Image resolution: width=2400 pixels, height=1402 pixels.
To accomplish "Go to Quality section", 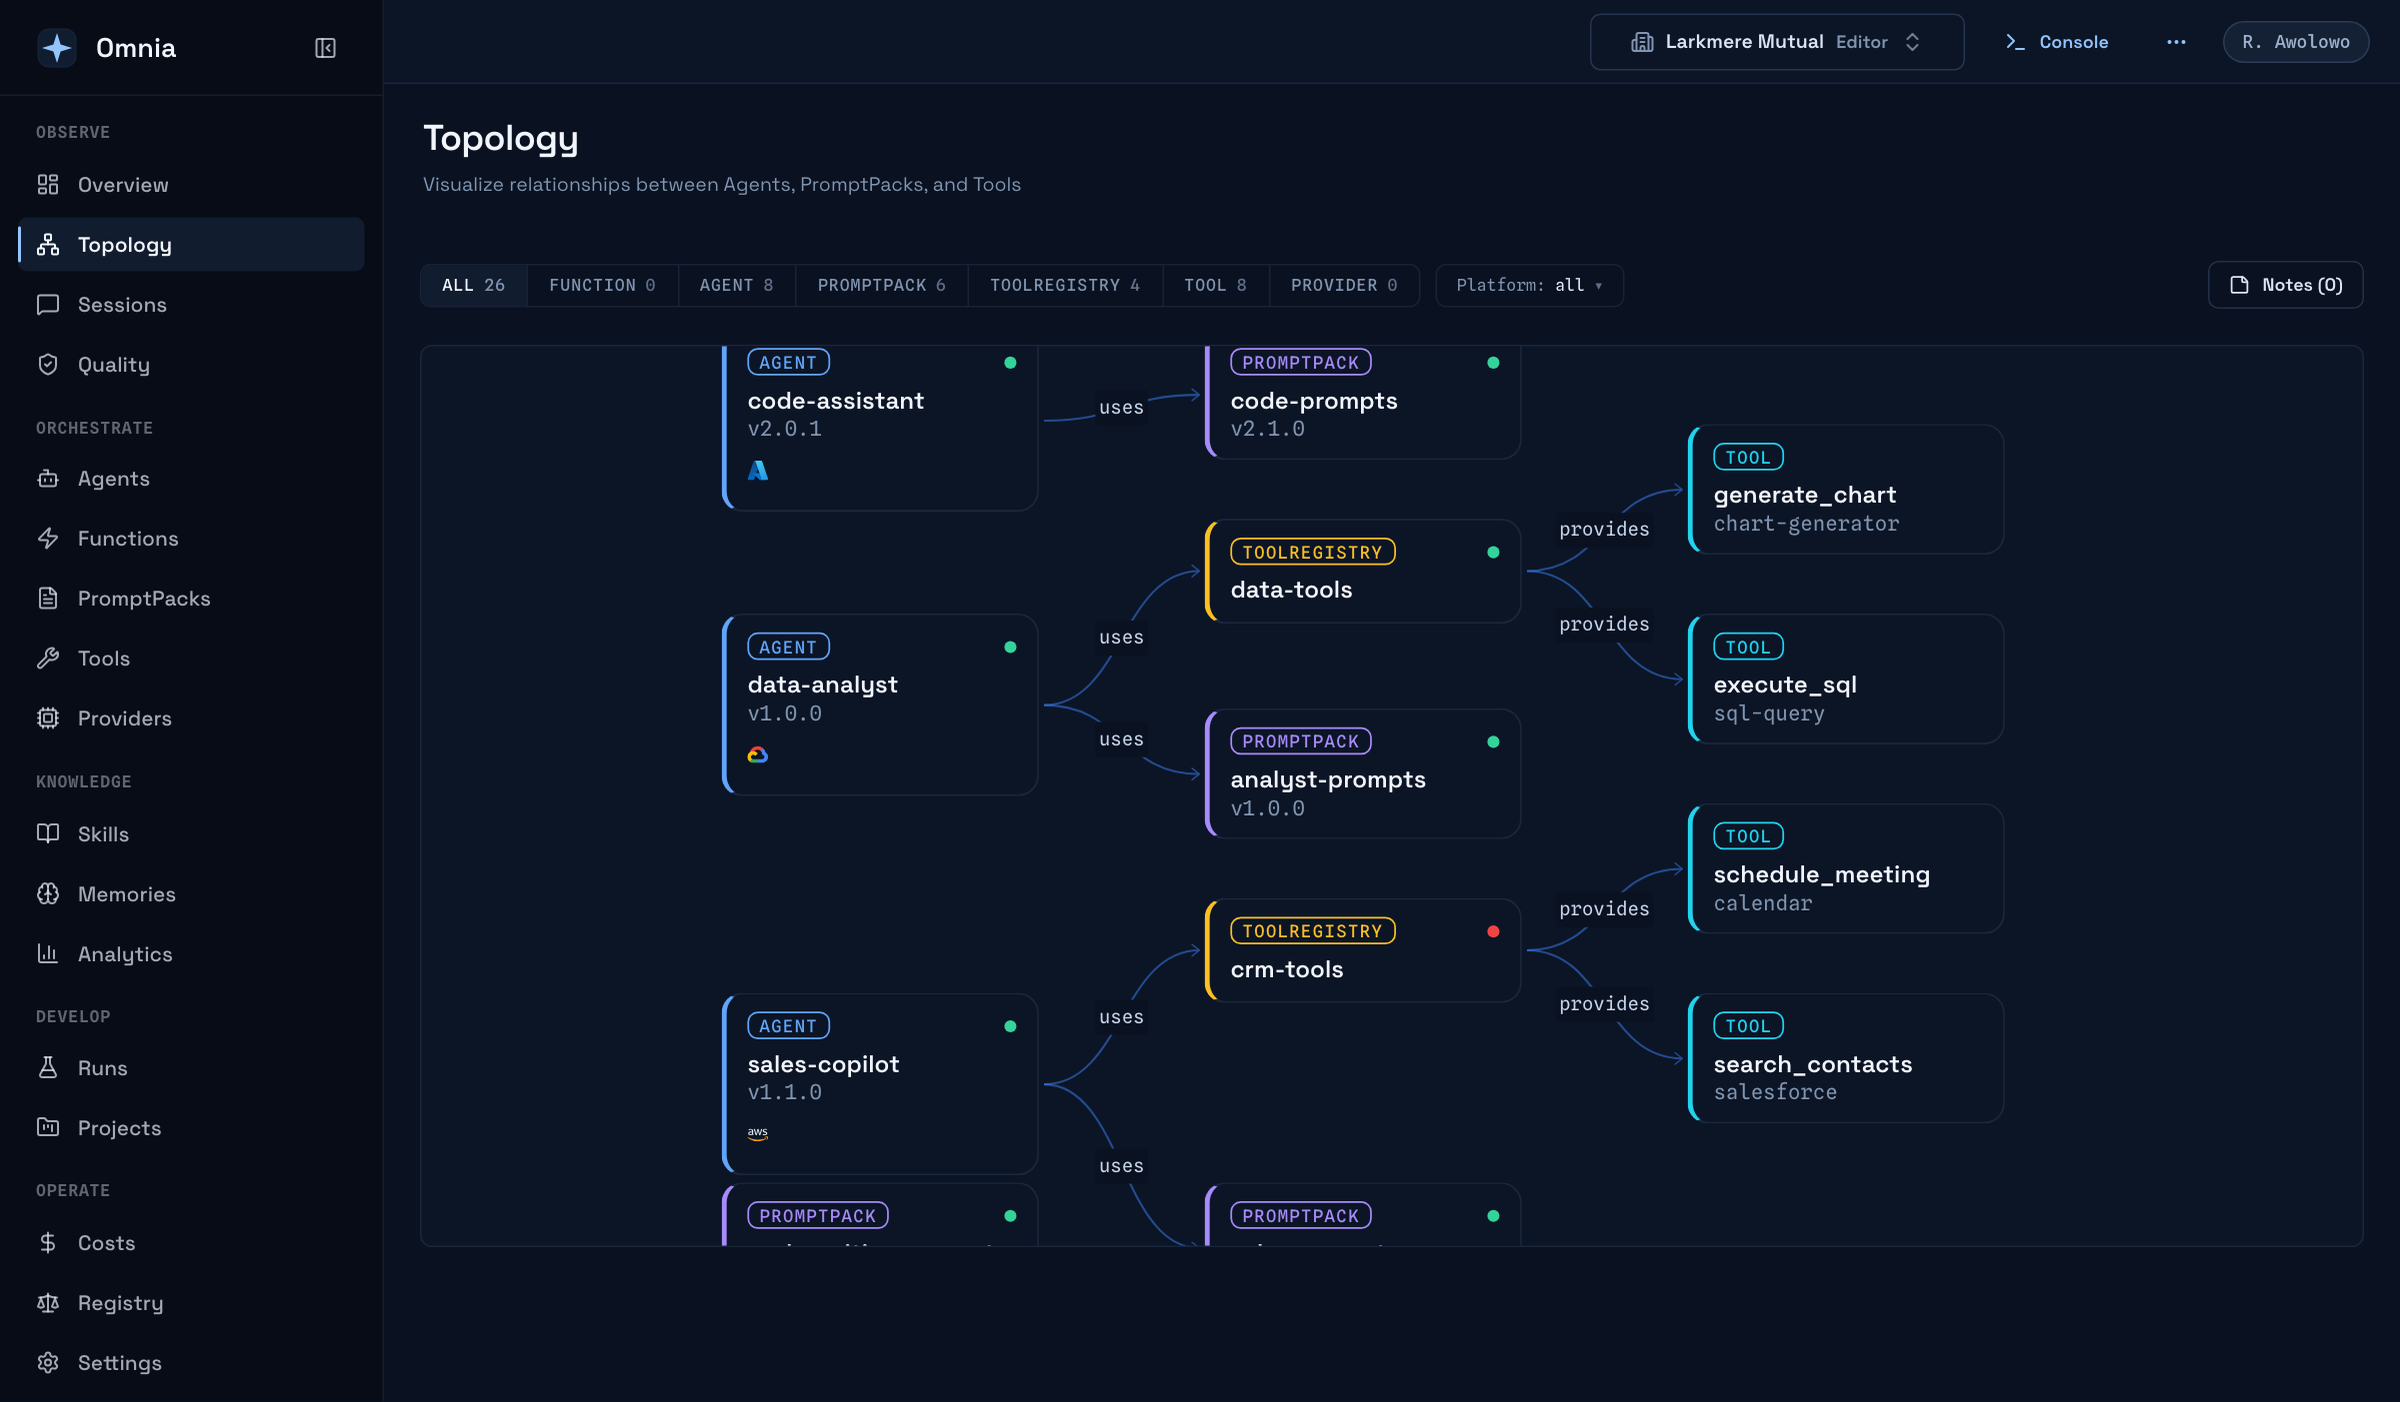I will click(x=191, y=364).
